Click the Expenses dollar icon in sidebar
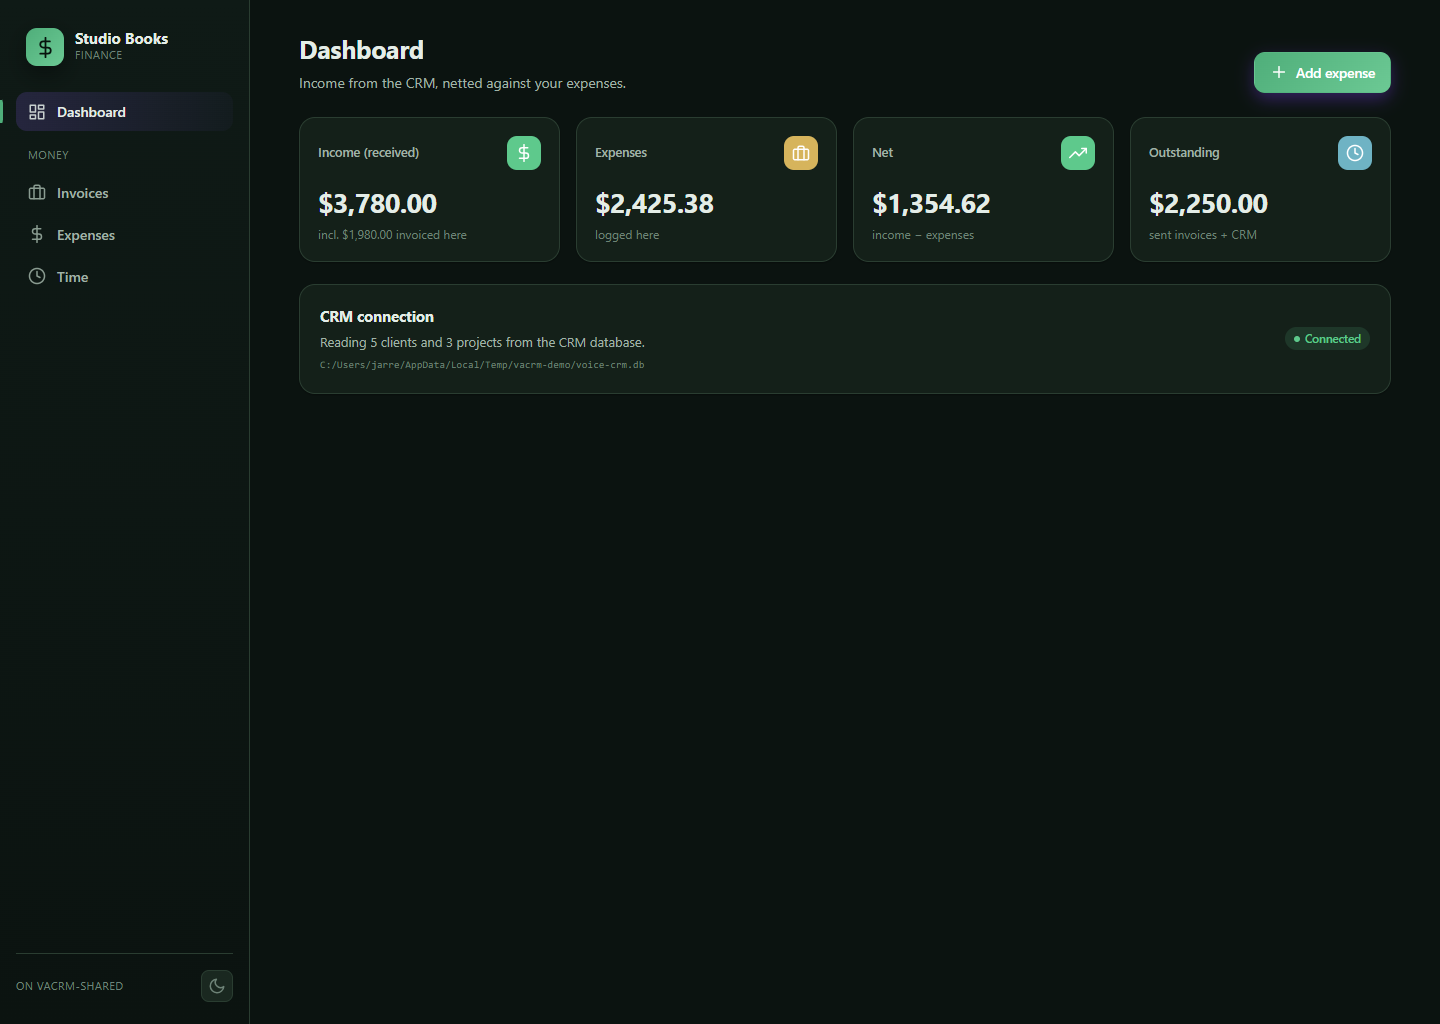 [37, 234]
